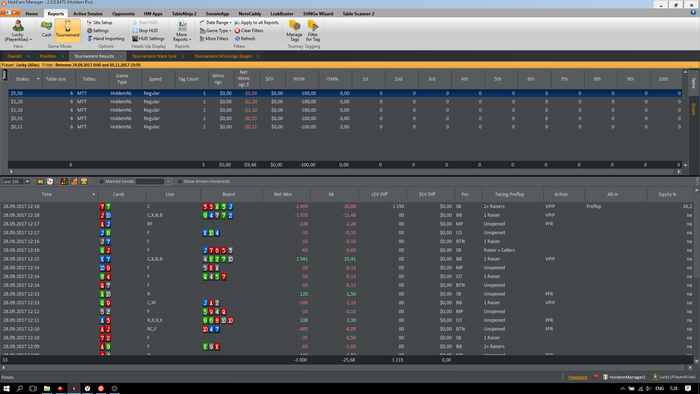Click Stop HUD
This screenshot has width=700, height=394.
point(145,30)
